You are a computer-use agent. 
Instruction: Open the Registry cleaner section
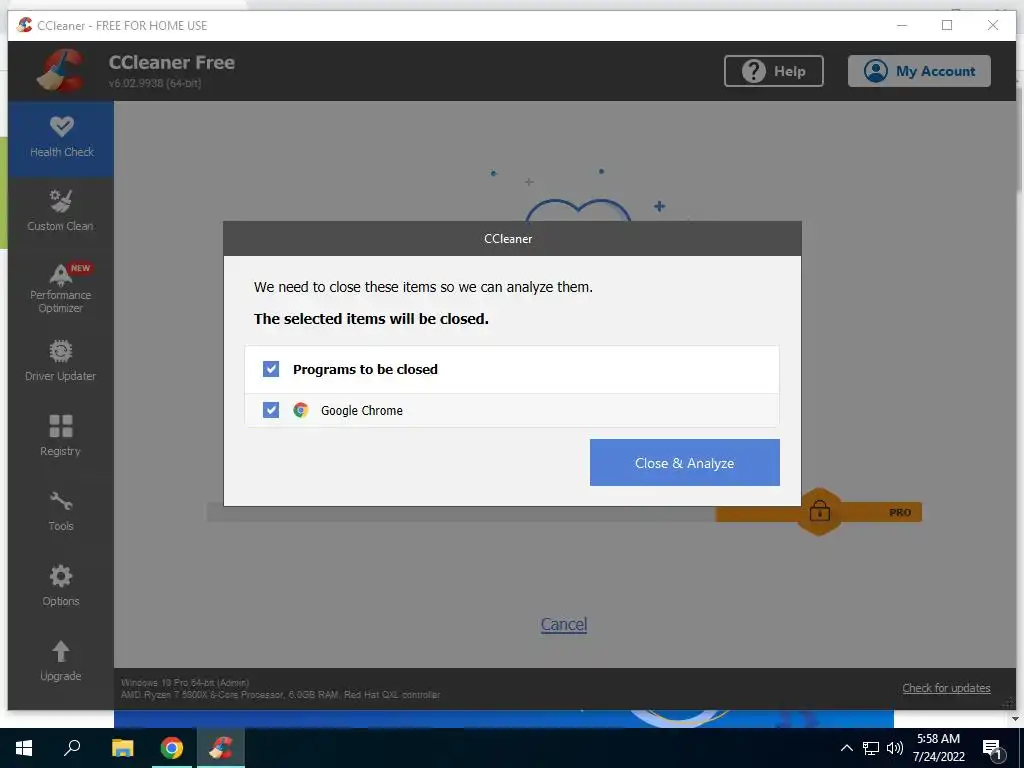(61, 436)
